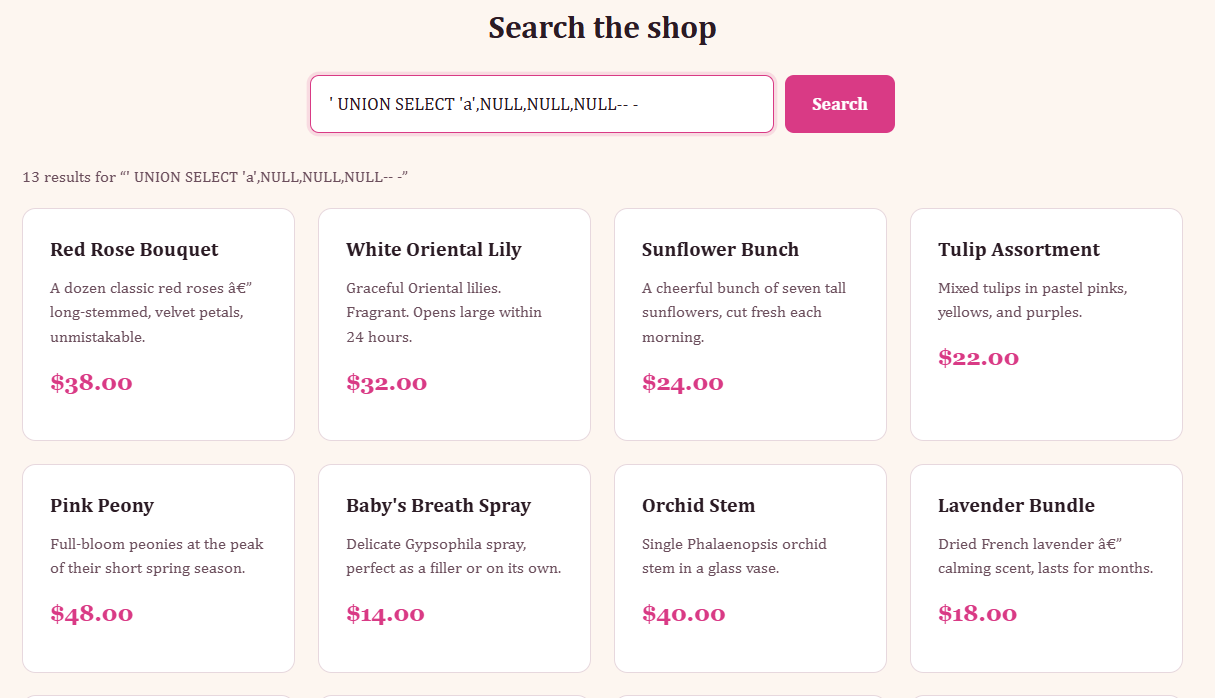Click the $22.00 Tulip Assortment price
1215x698 pixels.
(978, 358)
